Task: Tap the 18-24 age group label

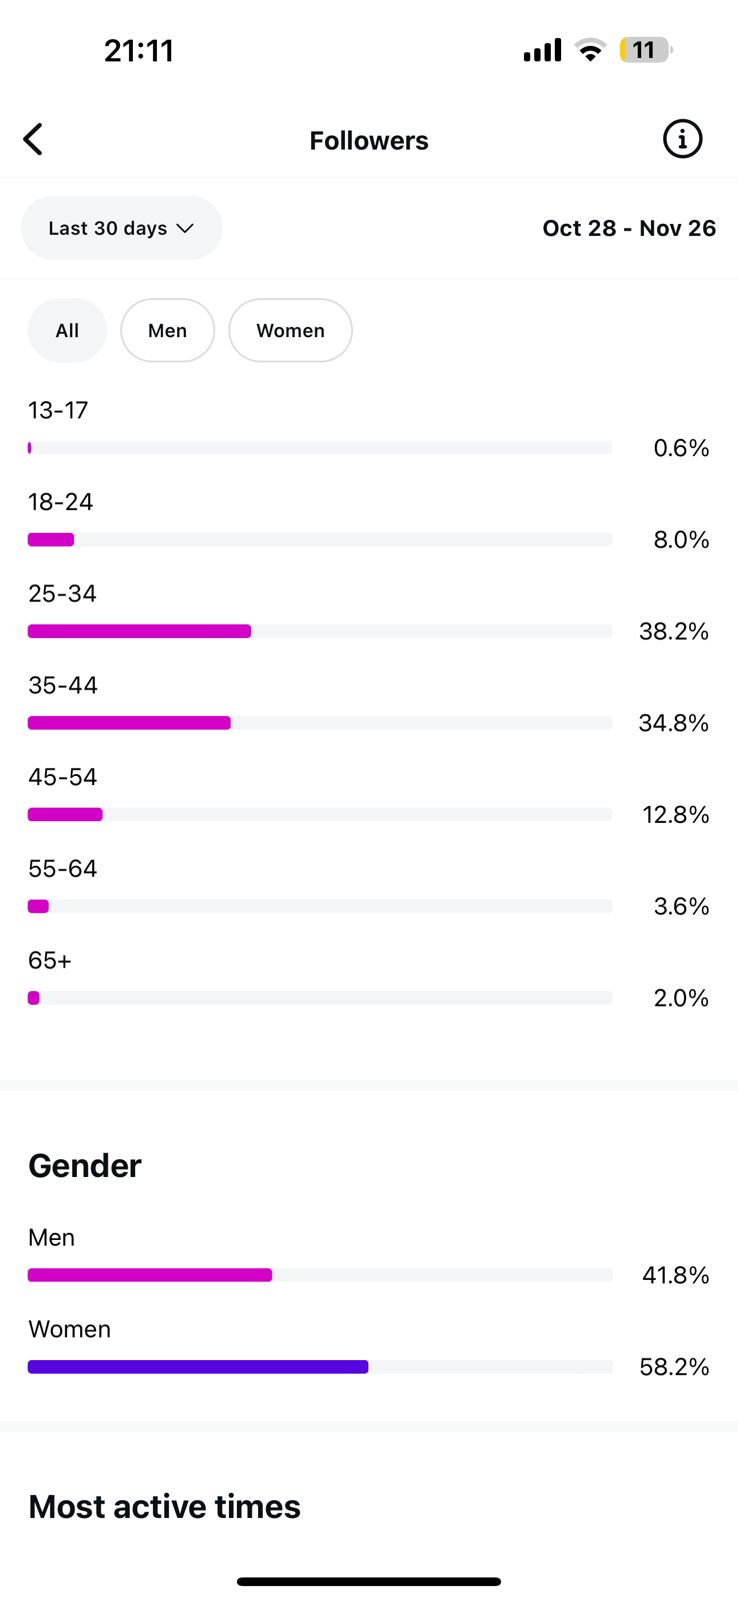Action: coord(60,502)
